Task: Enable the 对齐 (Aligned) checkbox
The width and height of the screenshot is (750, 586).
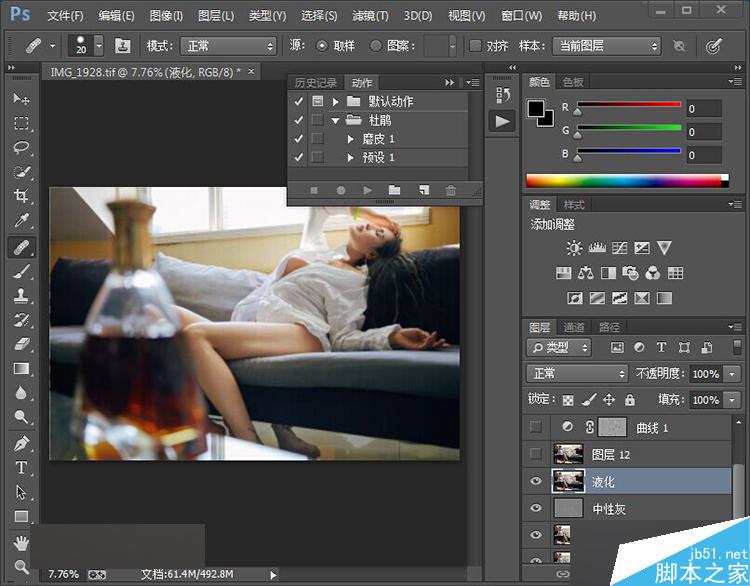Action: (475, 46)
